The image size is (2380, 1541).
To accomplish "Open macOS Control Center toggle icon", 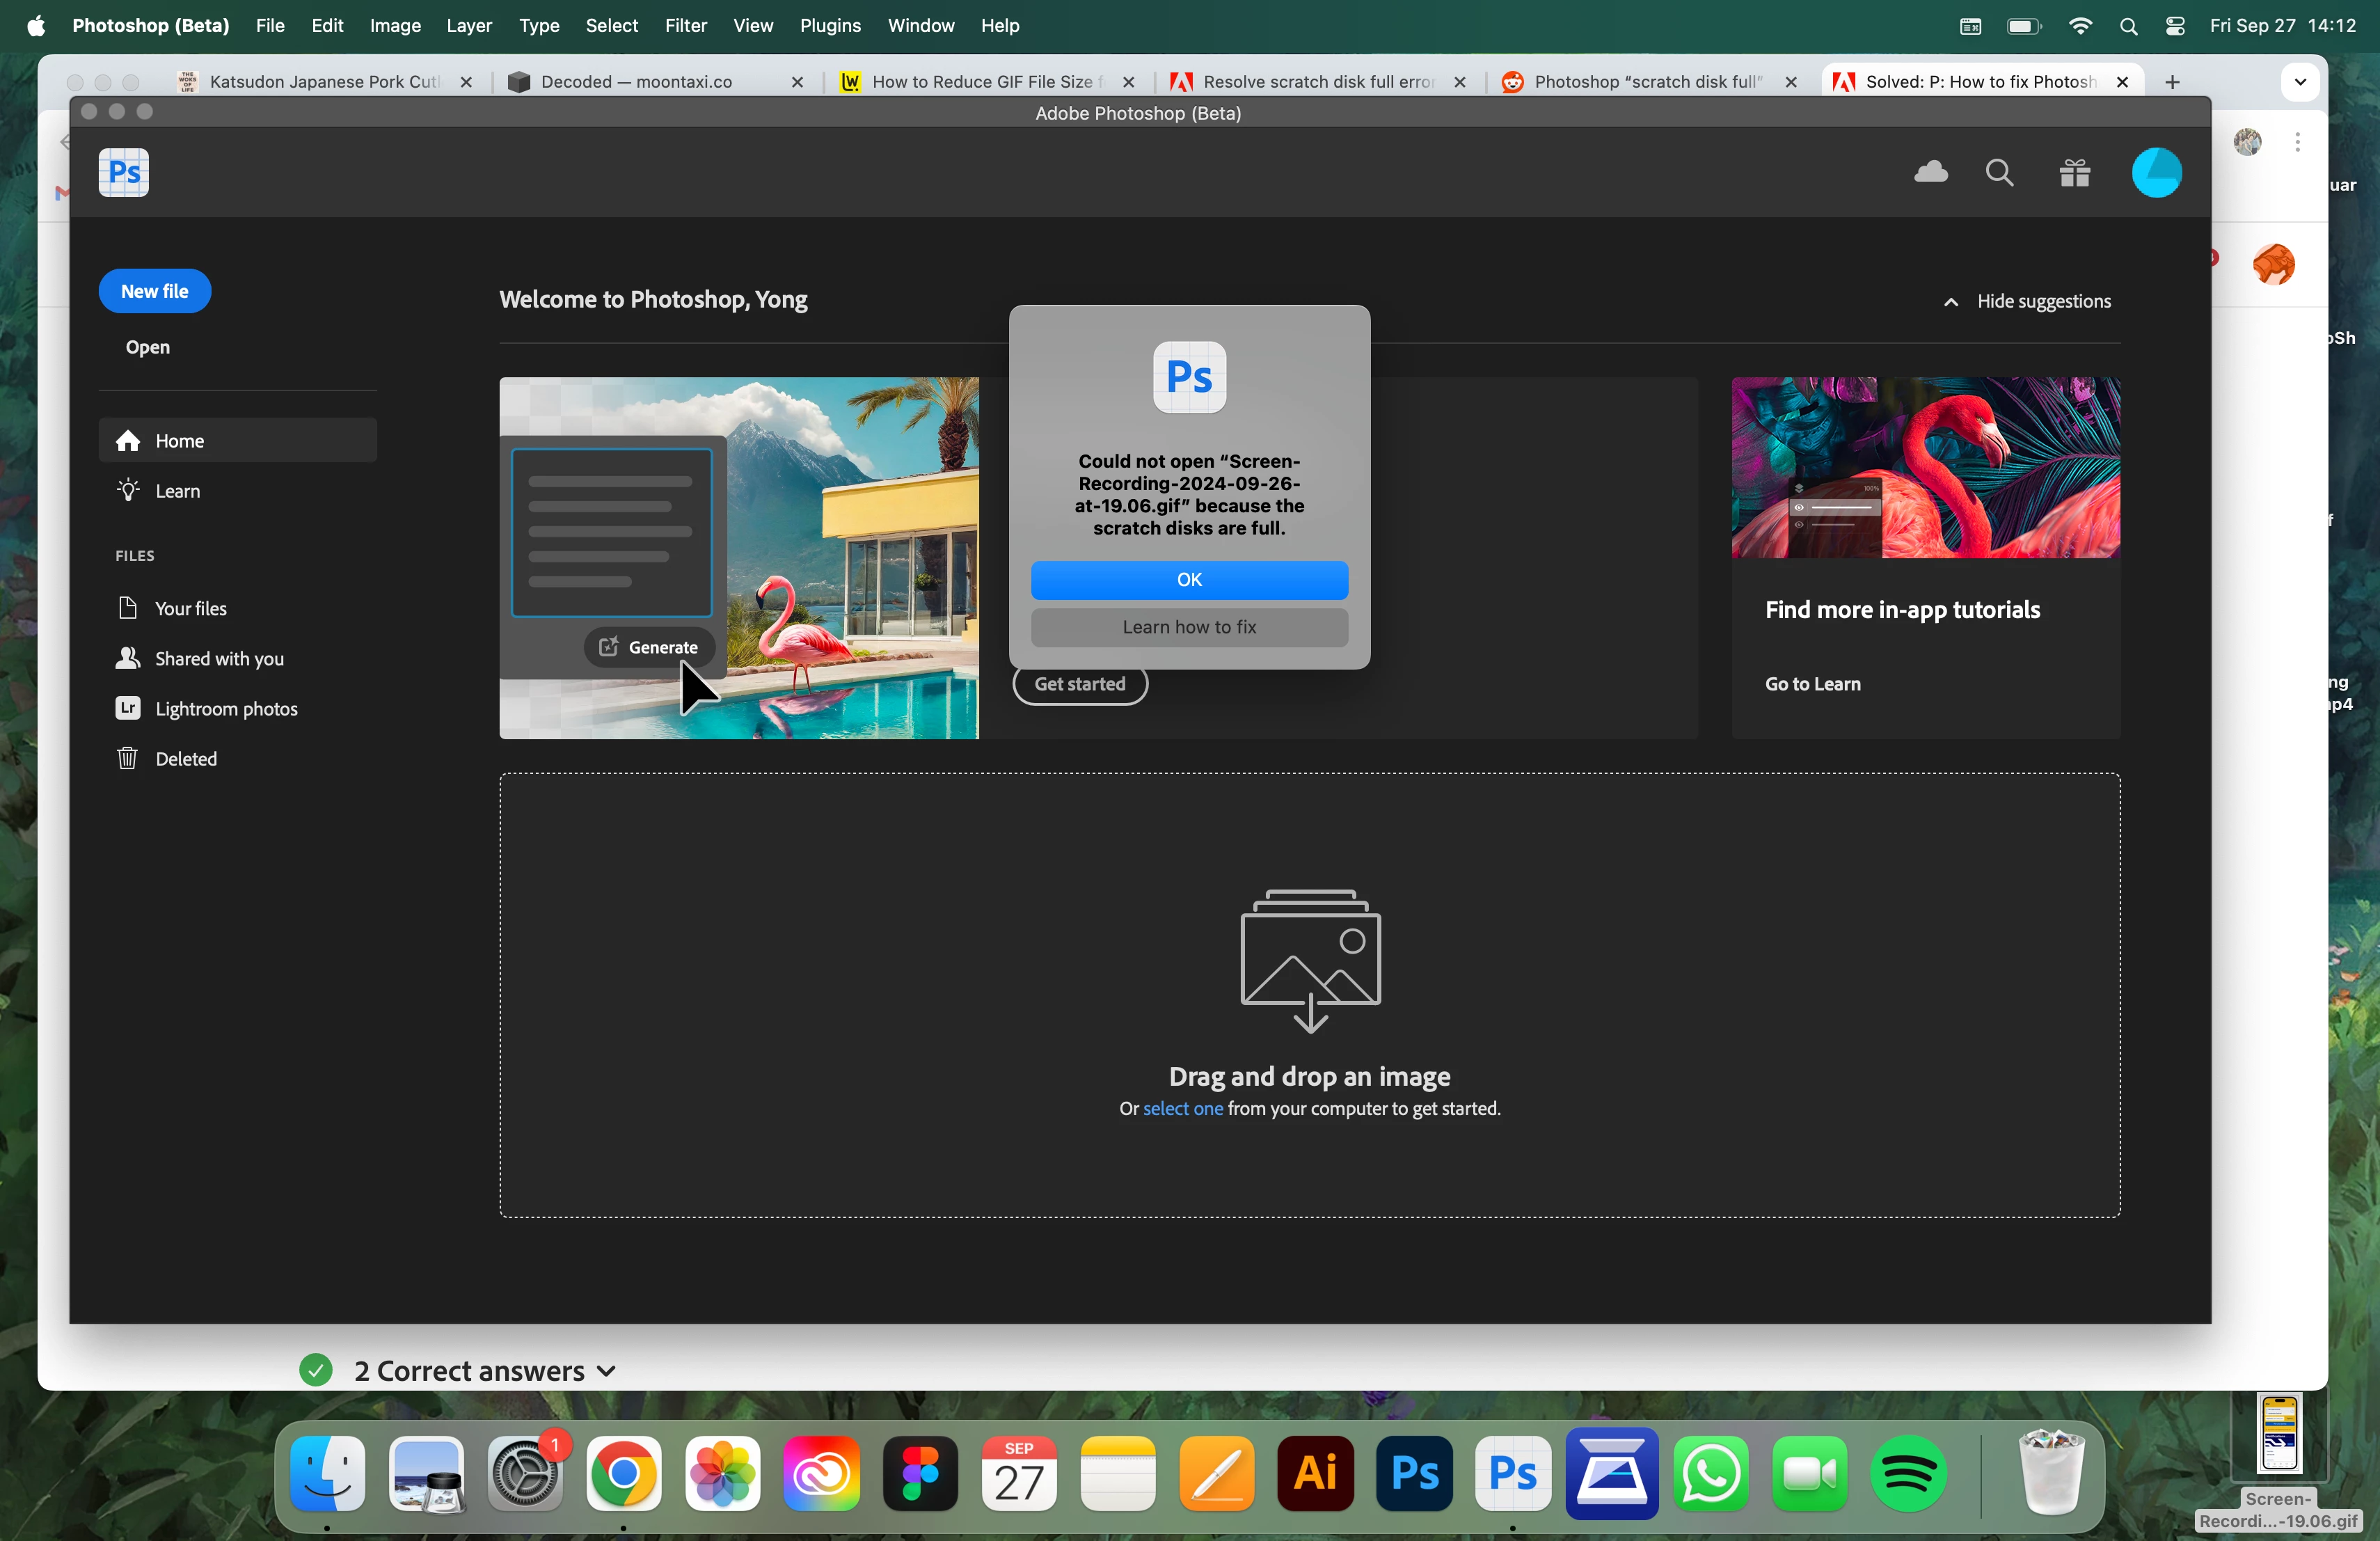I will (2174, 26).
